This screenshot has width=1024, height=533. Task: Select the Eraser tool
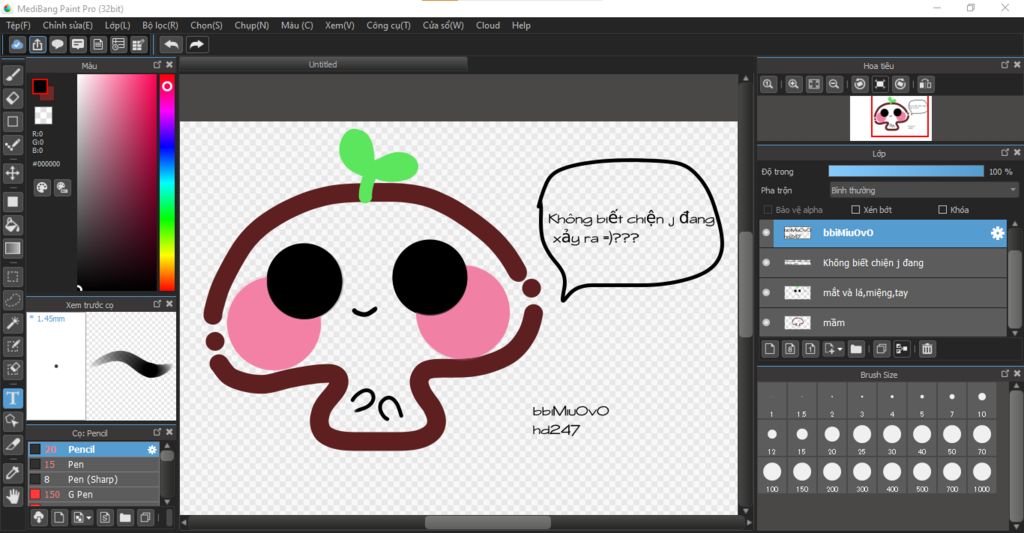(x=12, y=98)
